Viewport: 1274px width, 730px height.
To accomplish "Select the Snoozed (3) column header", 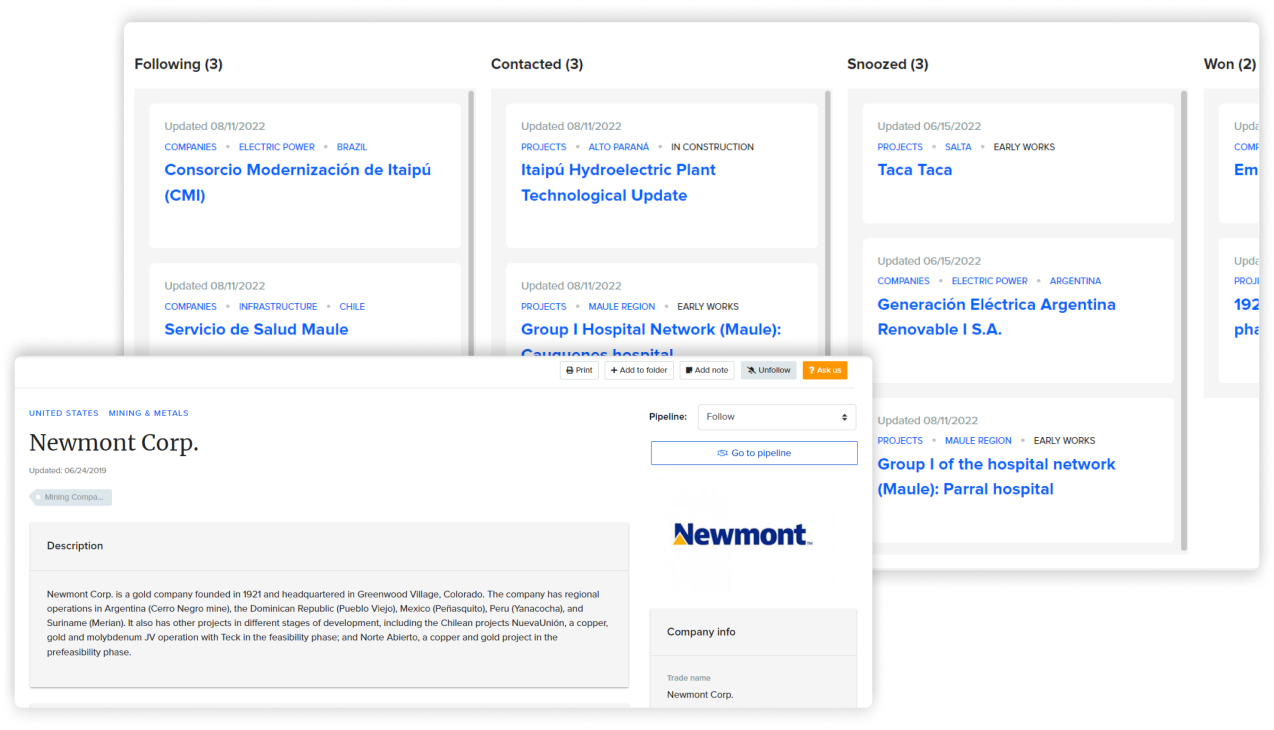I will [x=887, y=63].
